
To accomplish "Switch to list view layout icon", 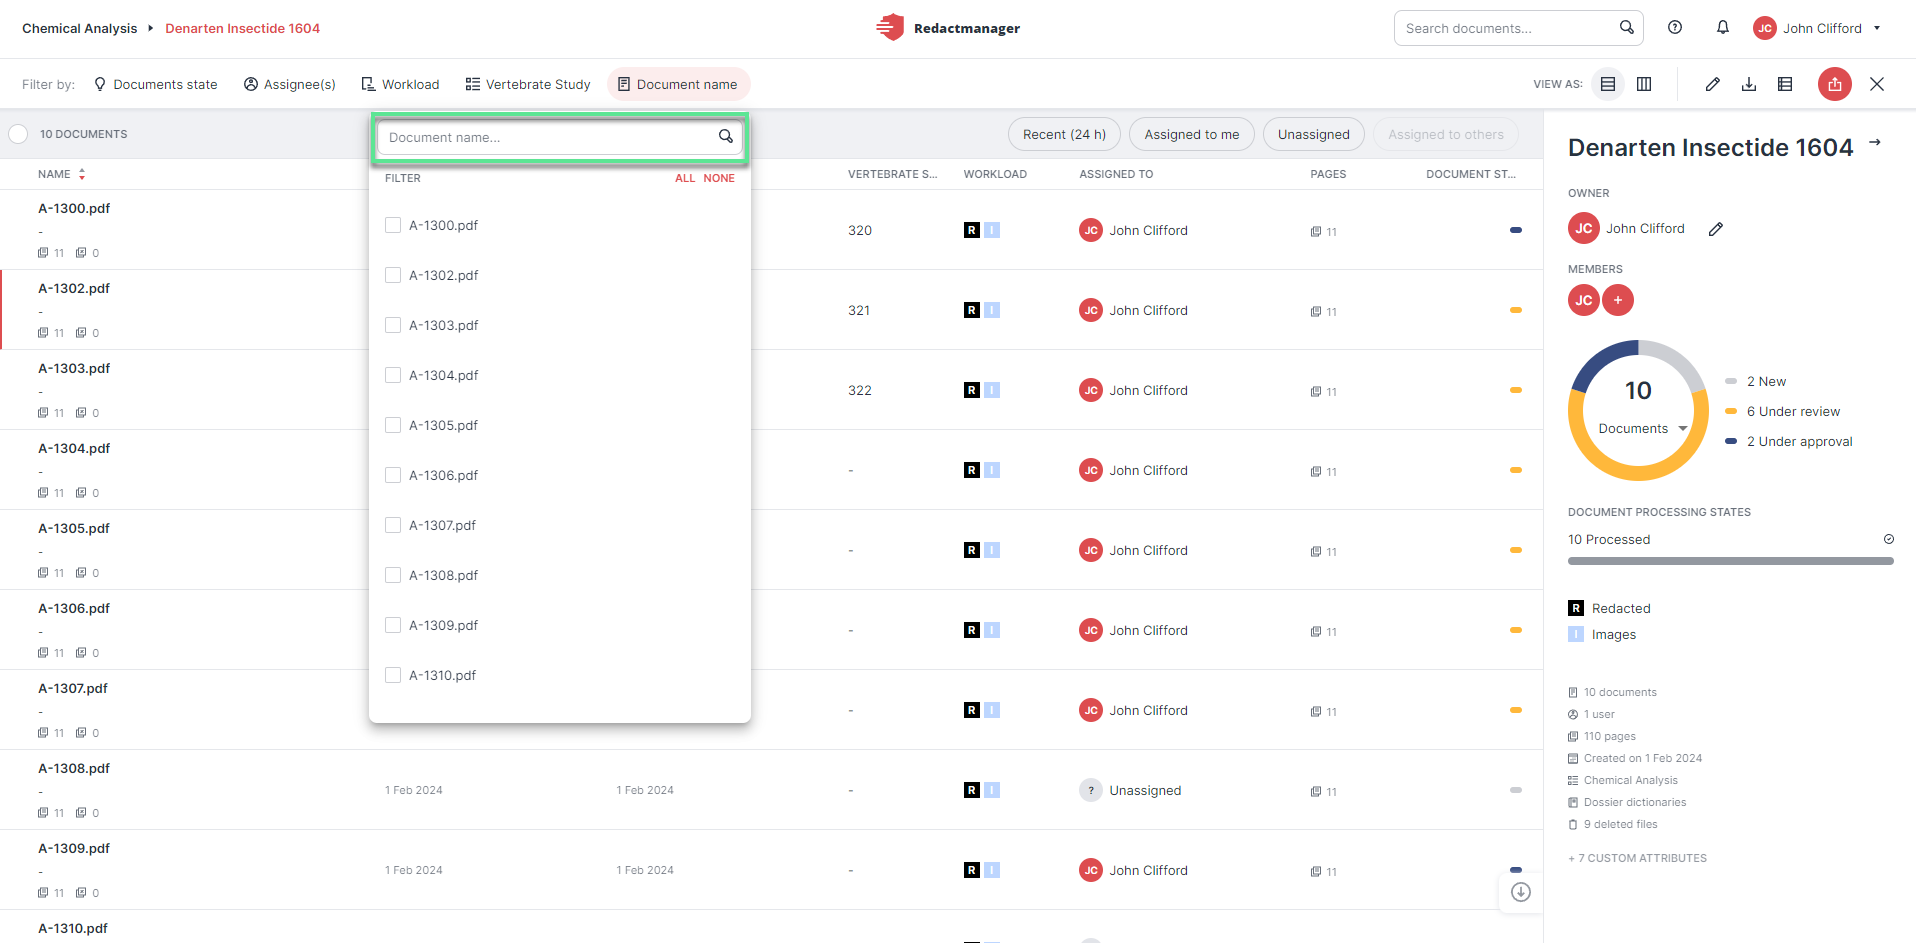I will pos(1608,84).
